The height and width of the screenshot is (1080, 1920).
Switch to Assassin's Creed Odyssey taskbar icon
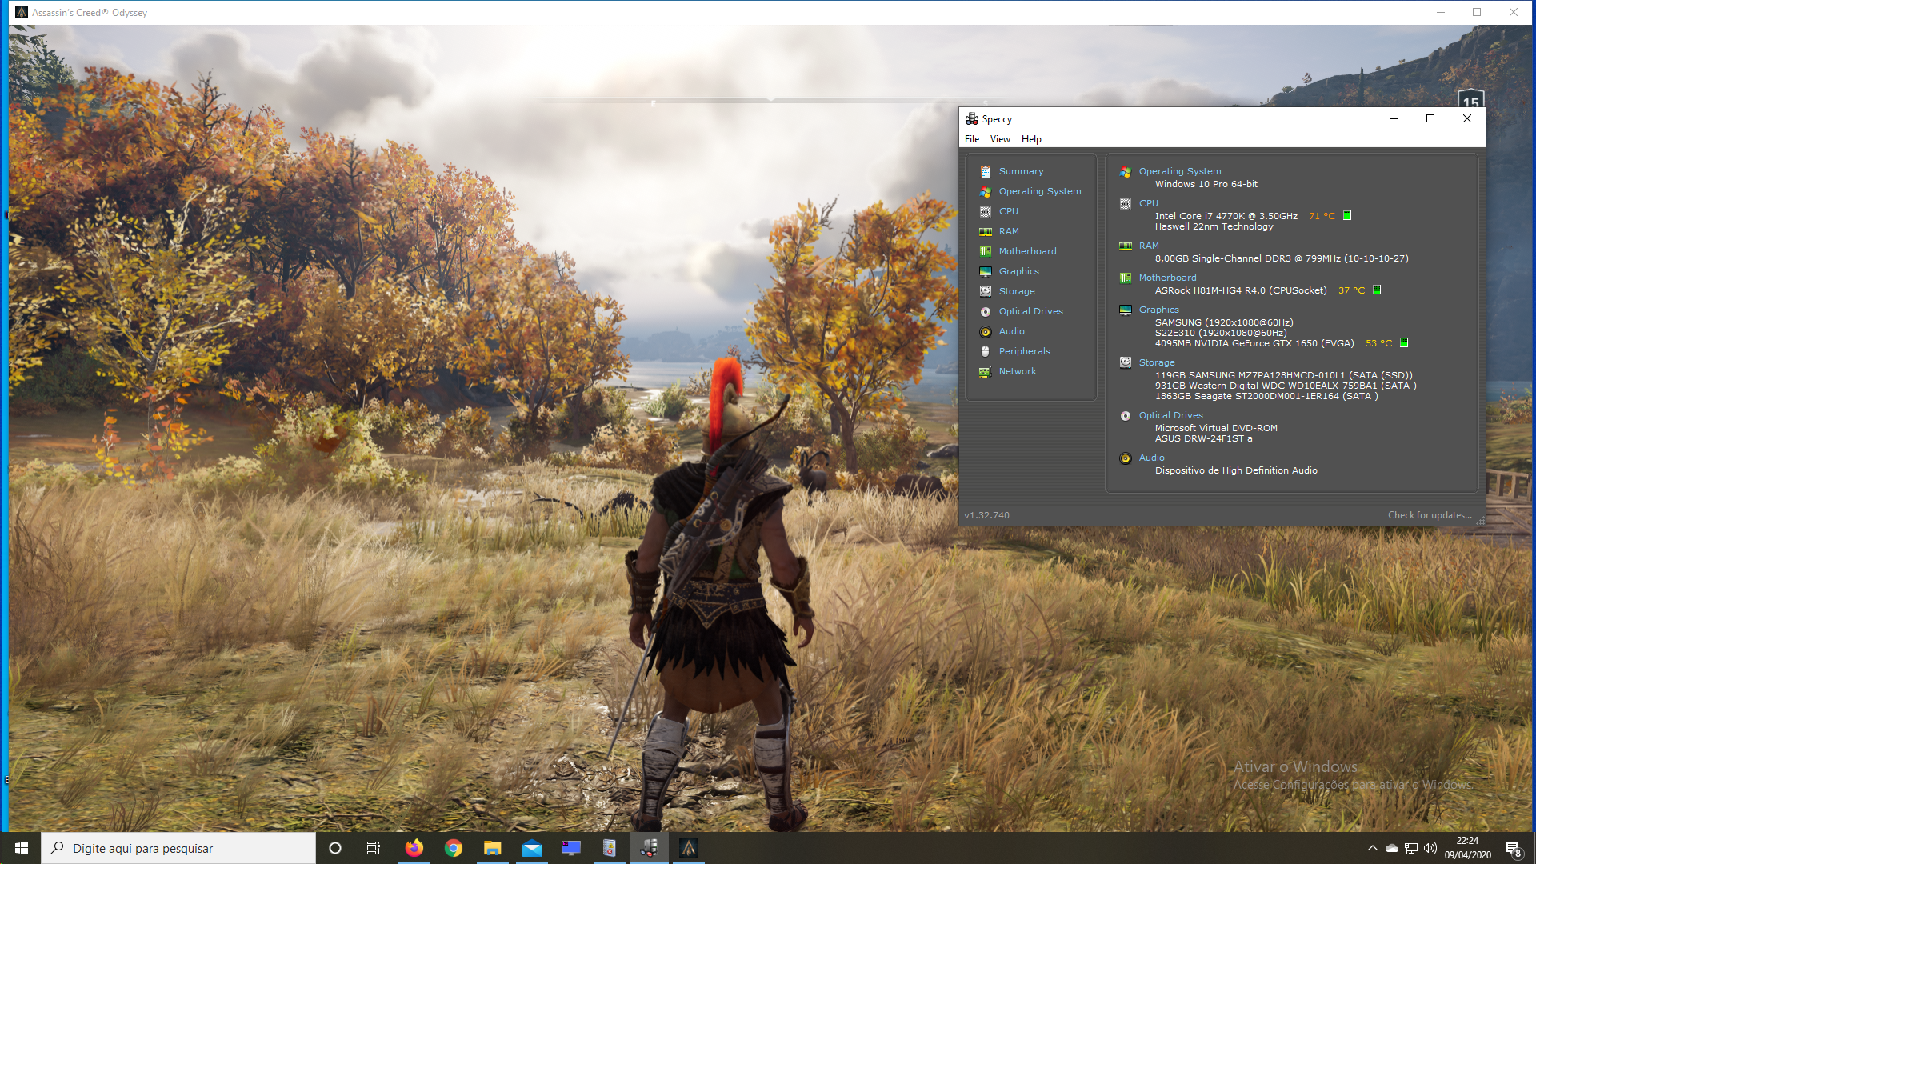(688, 848)
